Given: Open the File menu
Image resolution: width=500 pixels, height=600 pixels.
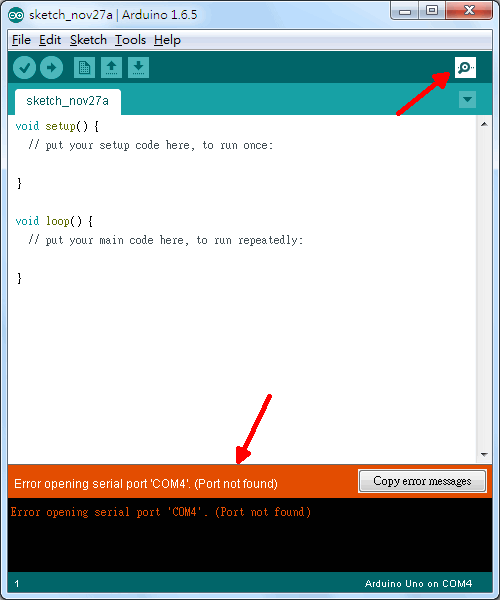Looking at the screenshot, I should [x=21, y=40].
